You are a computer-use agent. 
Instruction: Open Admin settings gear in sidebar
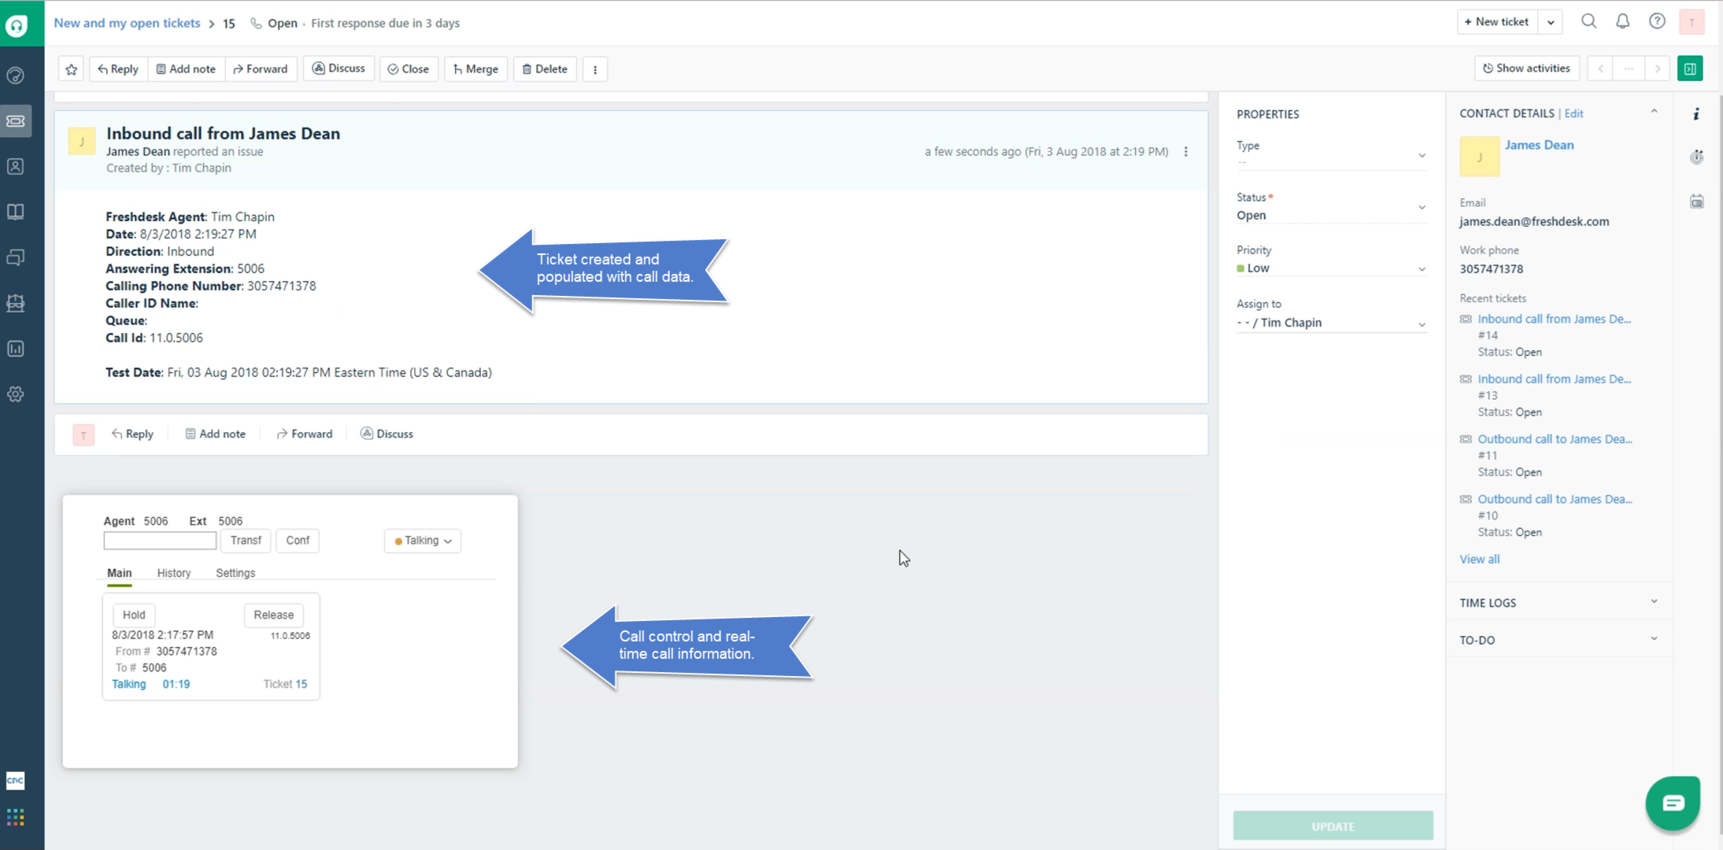16,394
